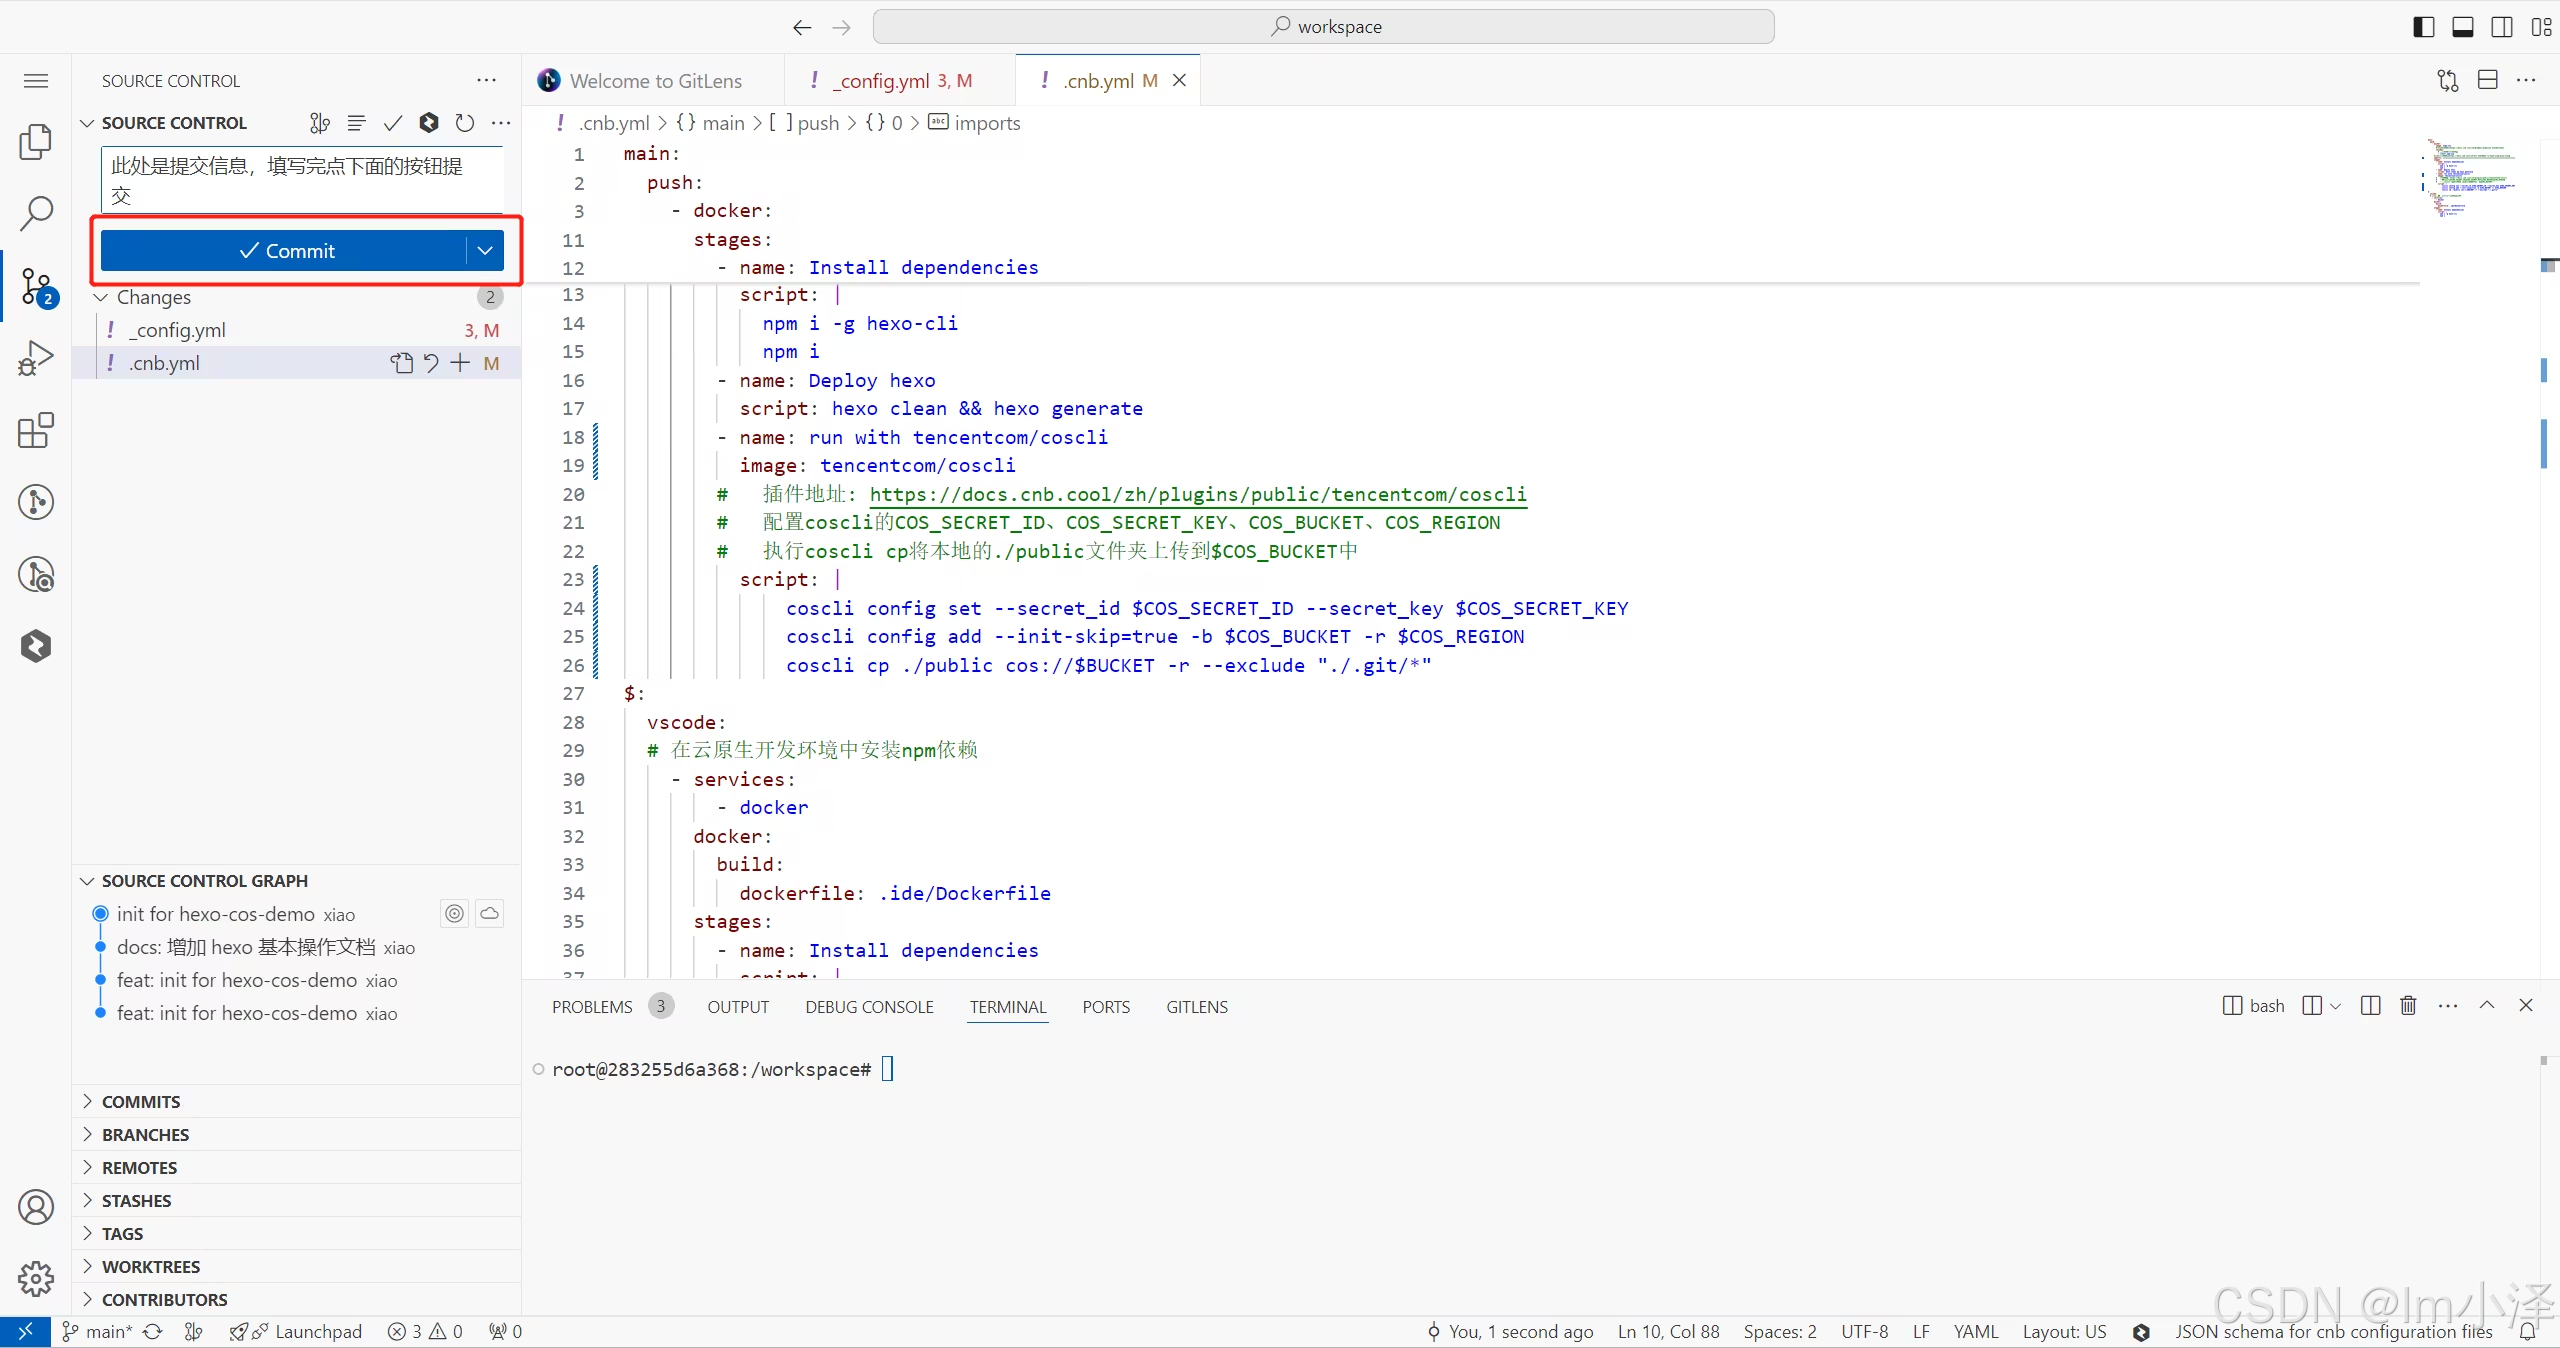Image resolution: width=2560 pixels, height=1348 pixels.
Task: Click the blue Commit button
Action: point(284,251)
